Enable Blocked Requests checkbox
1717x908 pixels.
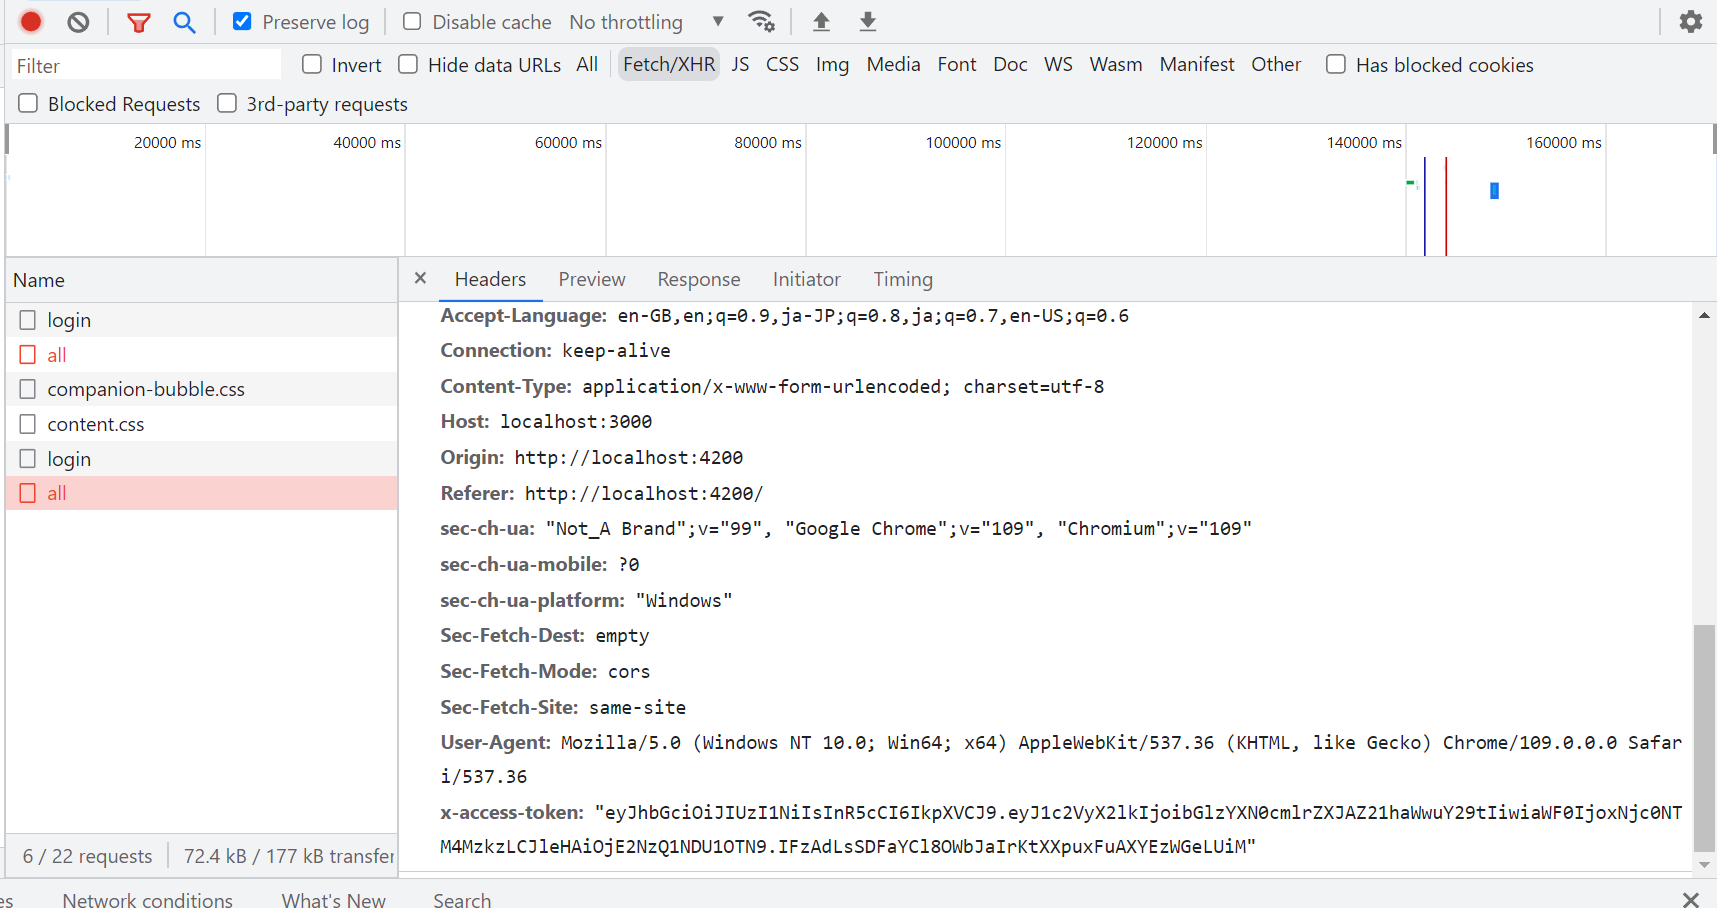pos(28,103)
